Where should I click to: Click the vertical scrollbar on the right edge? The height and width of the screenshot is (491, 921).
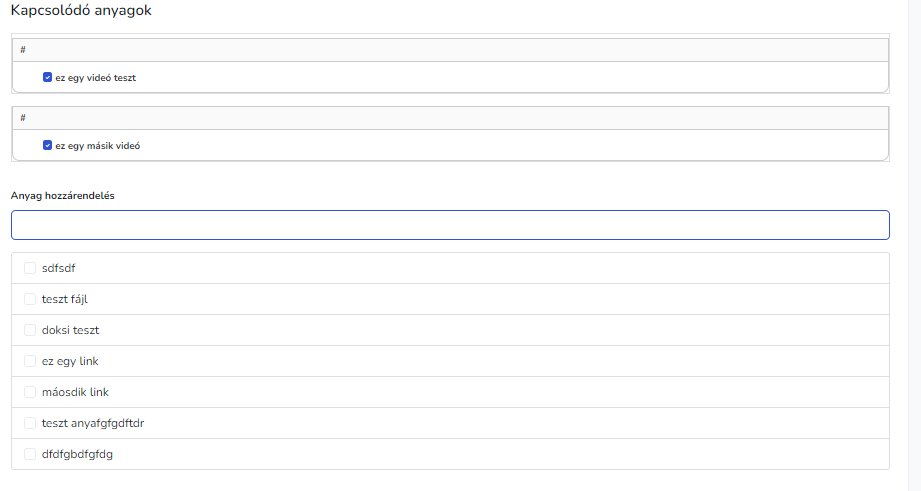[914, 245]
